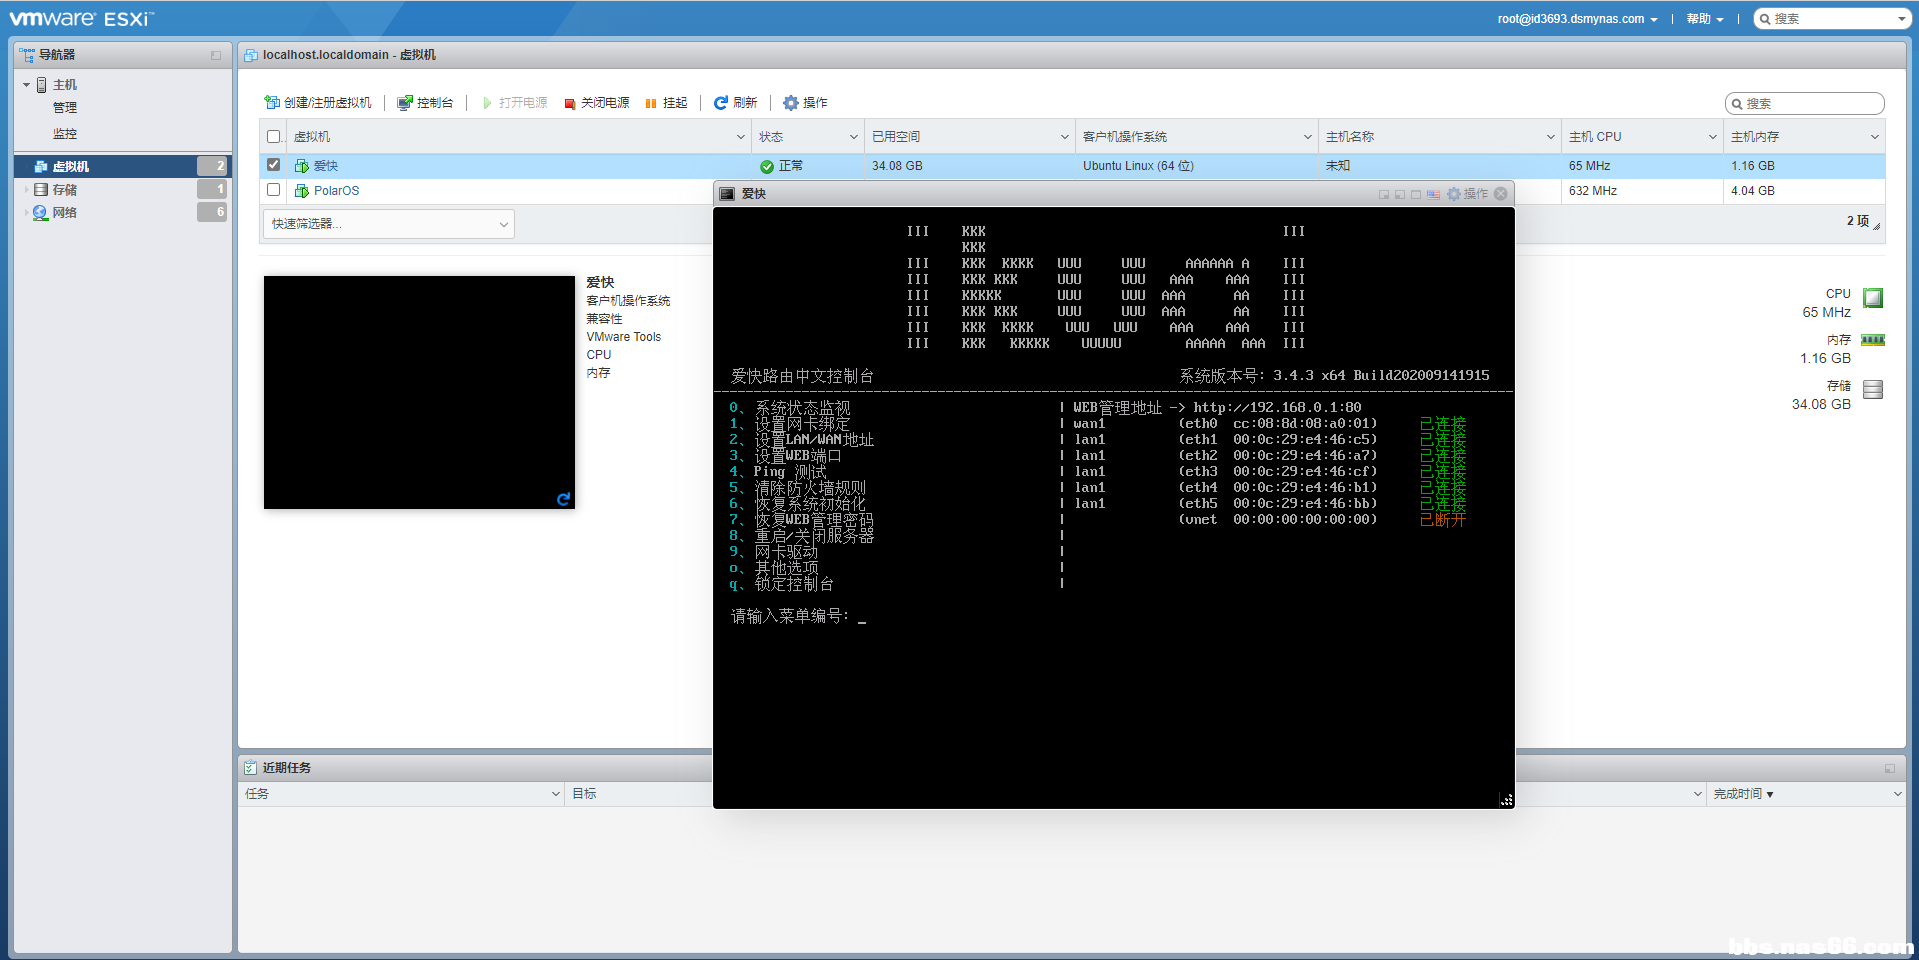Open the 主机 CPU column header dropdown arrow

(x=1713, y=137)
